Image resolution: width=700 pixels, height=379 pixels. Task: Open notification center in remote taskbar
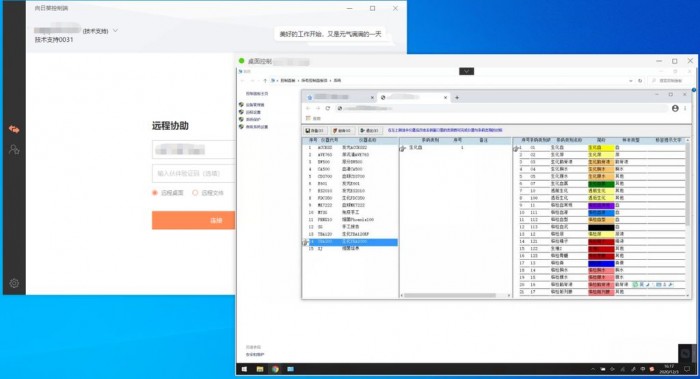[687, 369]
